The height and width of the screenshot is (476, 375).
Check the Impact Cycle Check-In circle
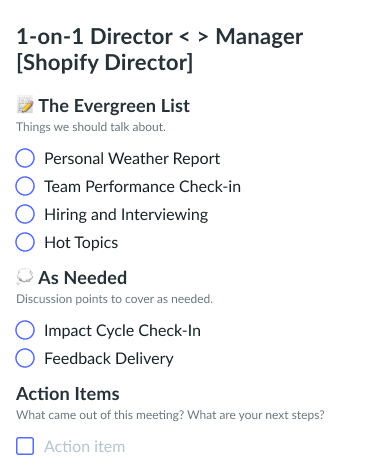(25, 330)
